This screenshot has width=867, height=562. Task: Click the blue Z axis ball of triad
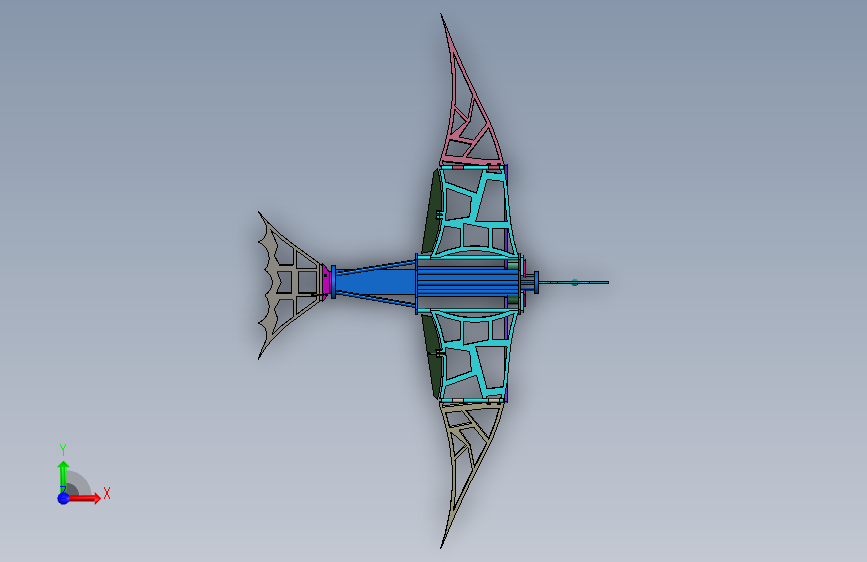[x=64, y=498]
